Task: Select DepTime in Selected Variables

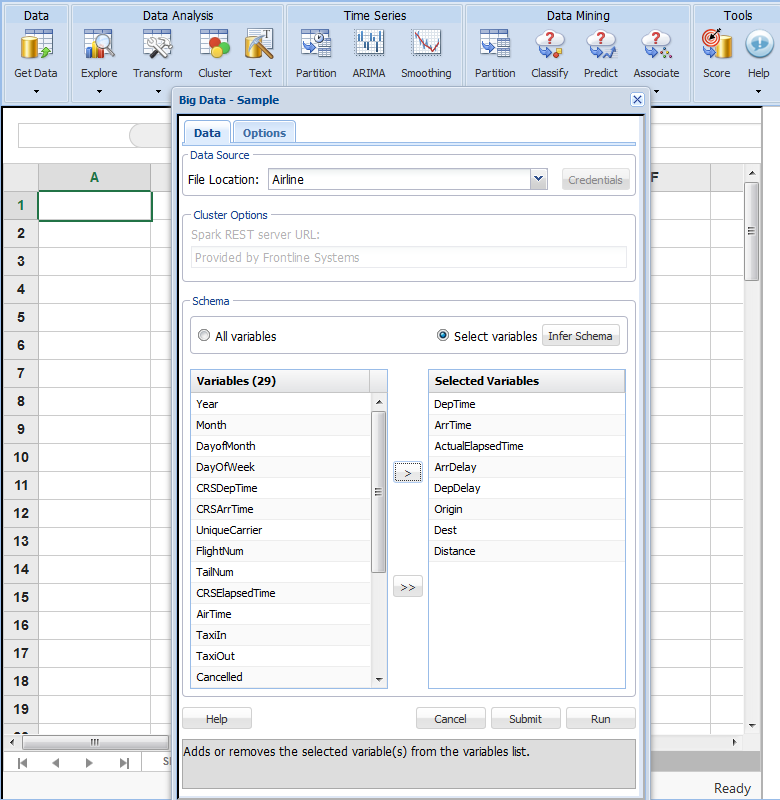Action: (x=527, y=404)
